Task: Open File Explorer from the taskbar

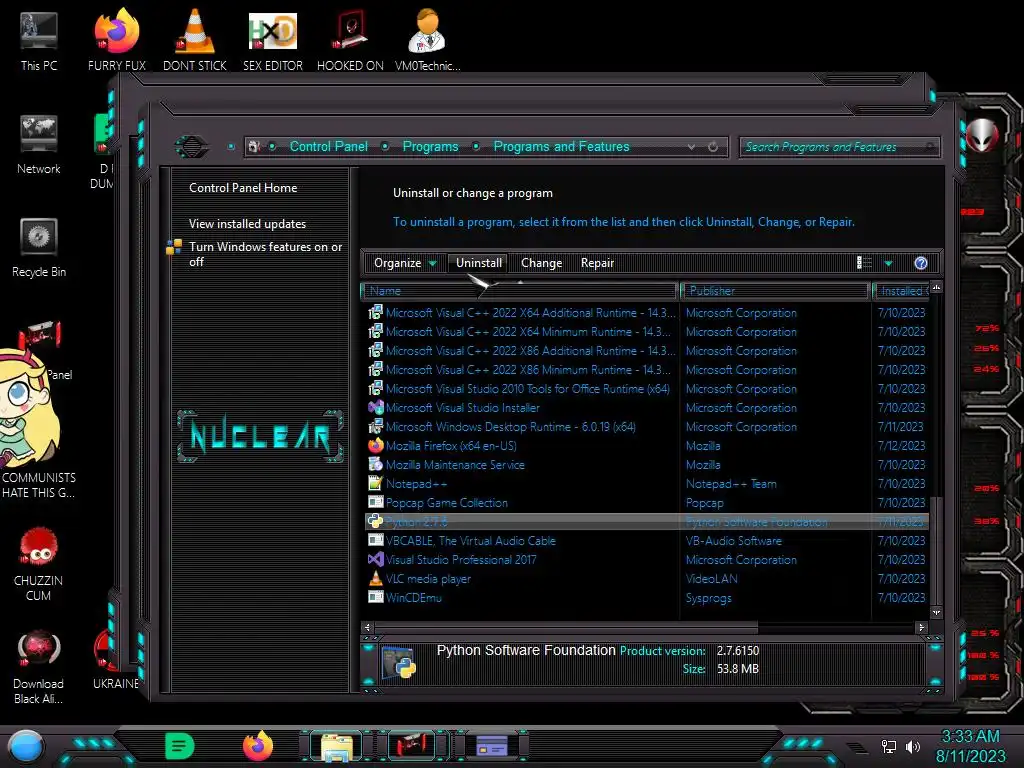Action: tap(336, 747)
